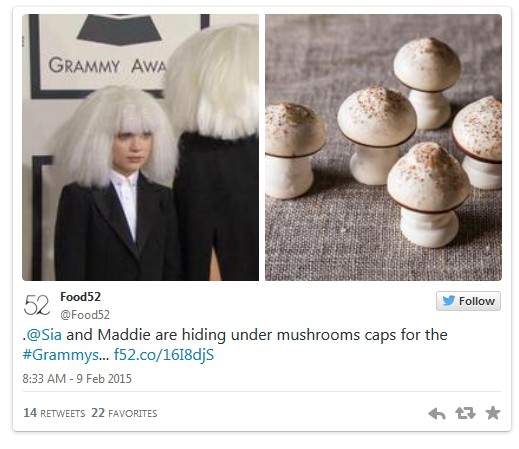View the 22 favorites list
The width and height of the screenshot is (519, 449).
point(124,413)
